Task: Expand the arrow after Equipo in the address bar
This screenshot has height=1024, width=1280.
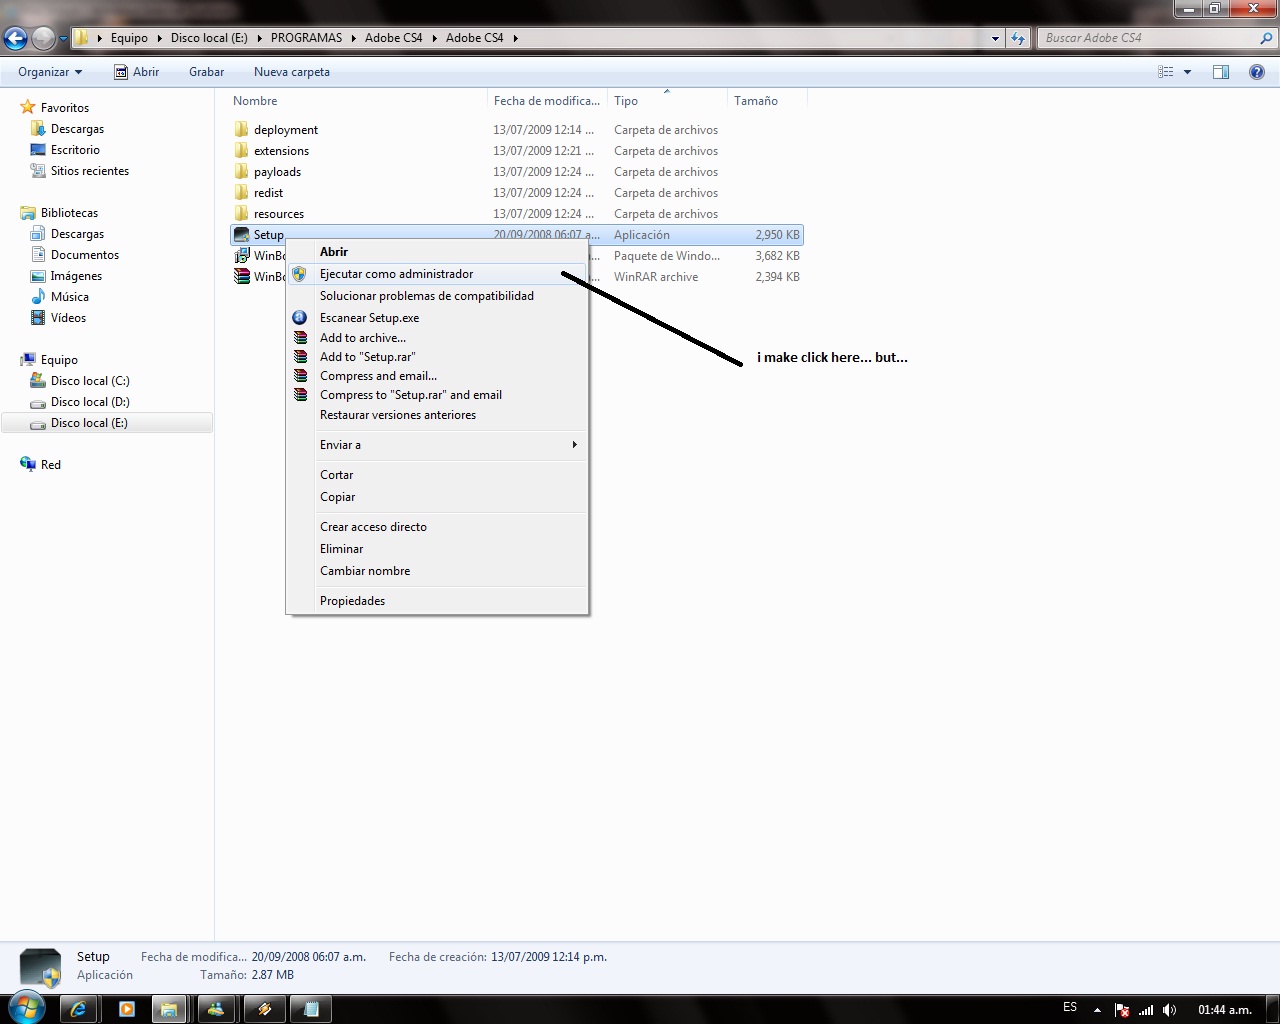Action: point(159,38)
